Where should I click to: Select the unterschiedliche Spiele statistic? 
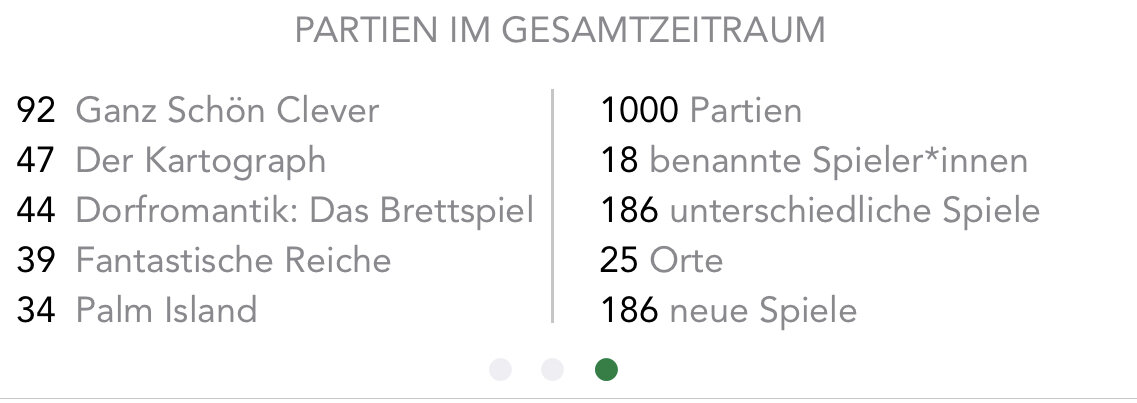click(x=854, y=210)
